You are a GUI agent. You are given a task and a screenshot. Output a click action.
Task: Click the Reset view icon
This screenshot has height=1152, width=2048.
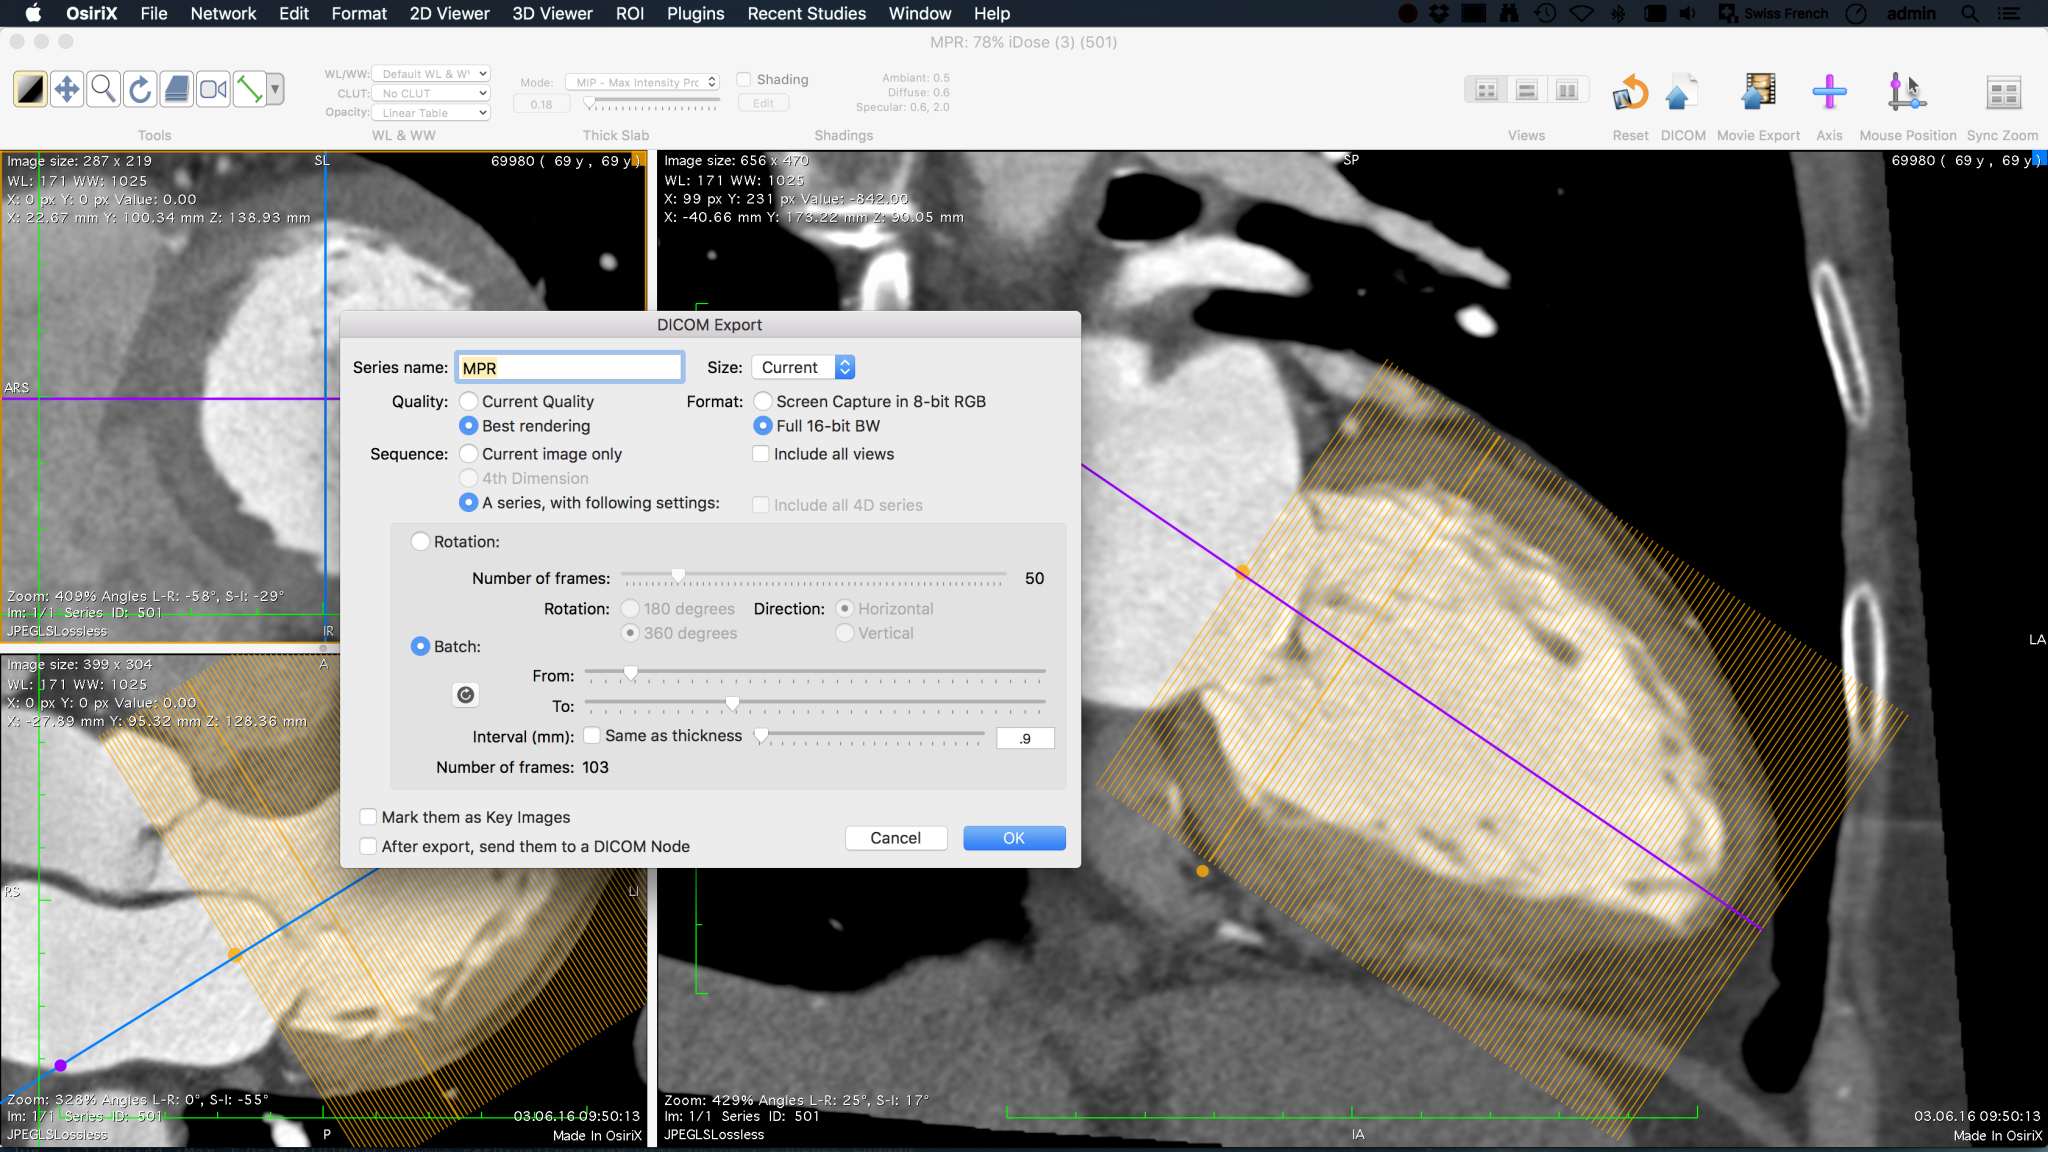(x=1630, y=93)
